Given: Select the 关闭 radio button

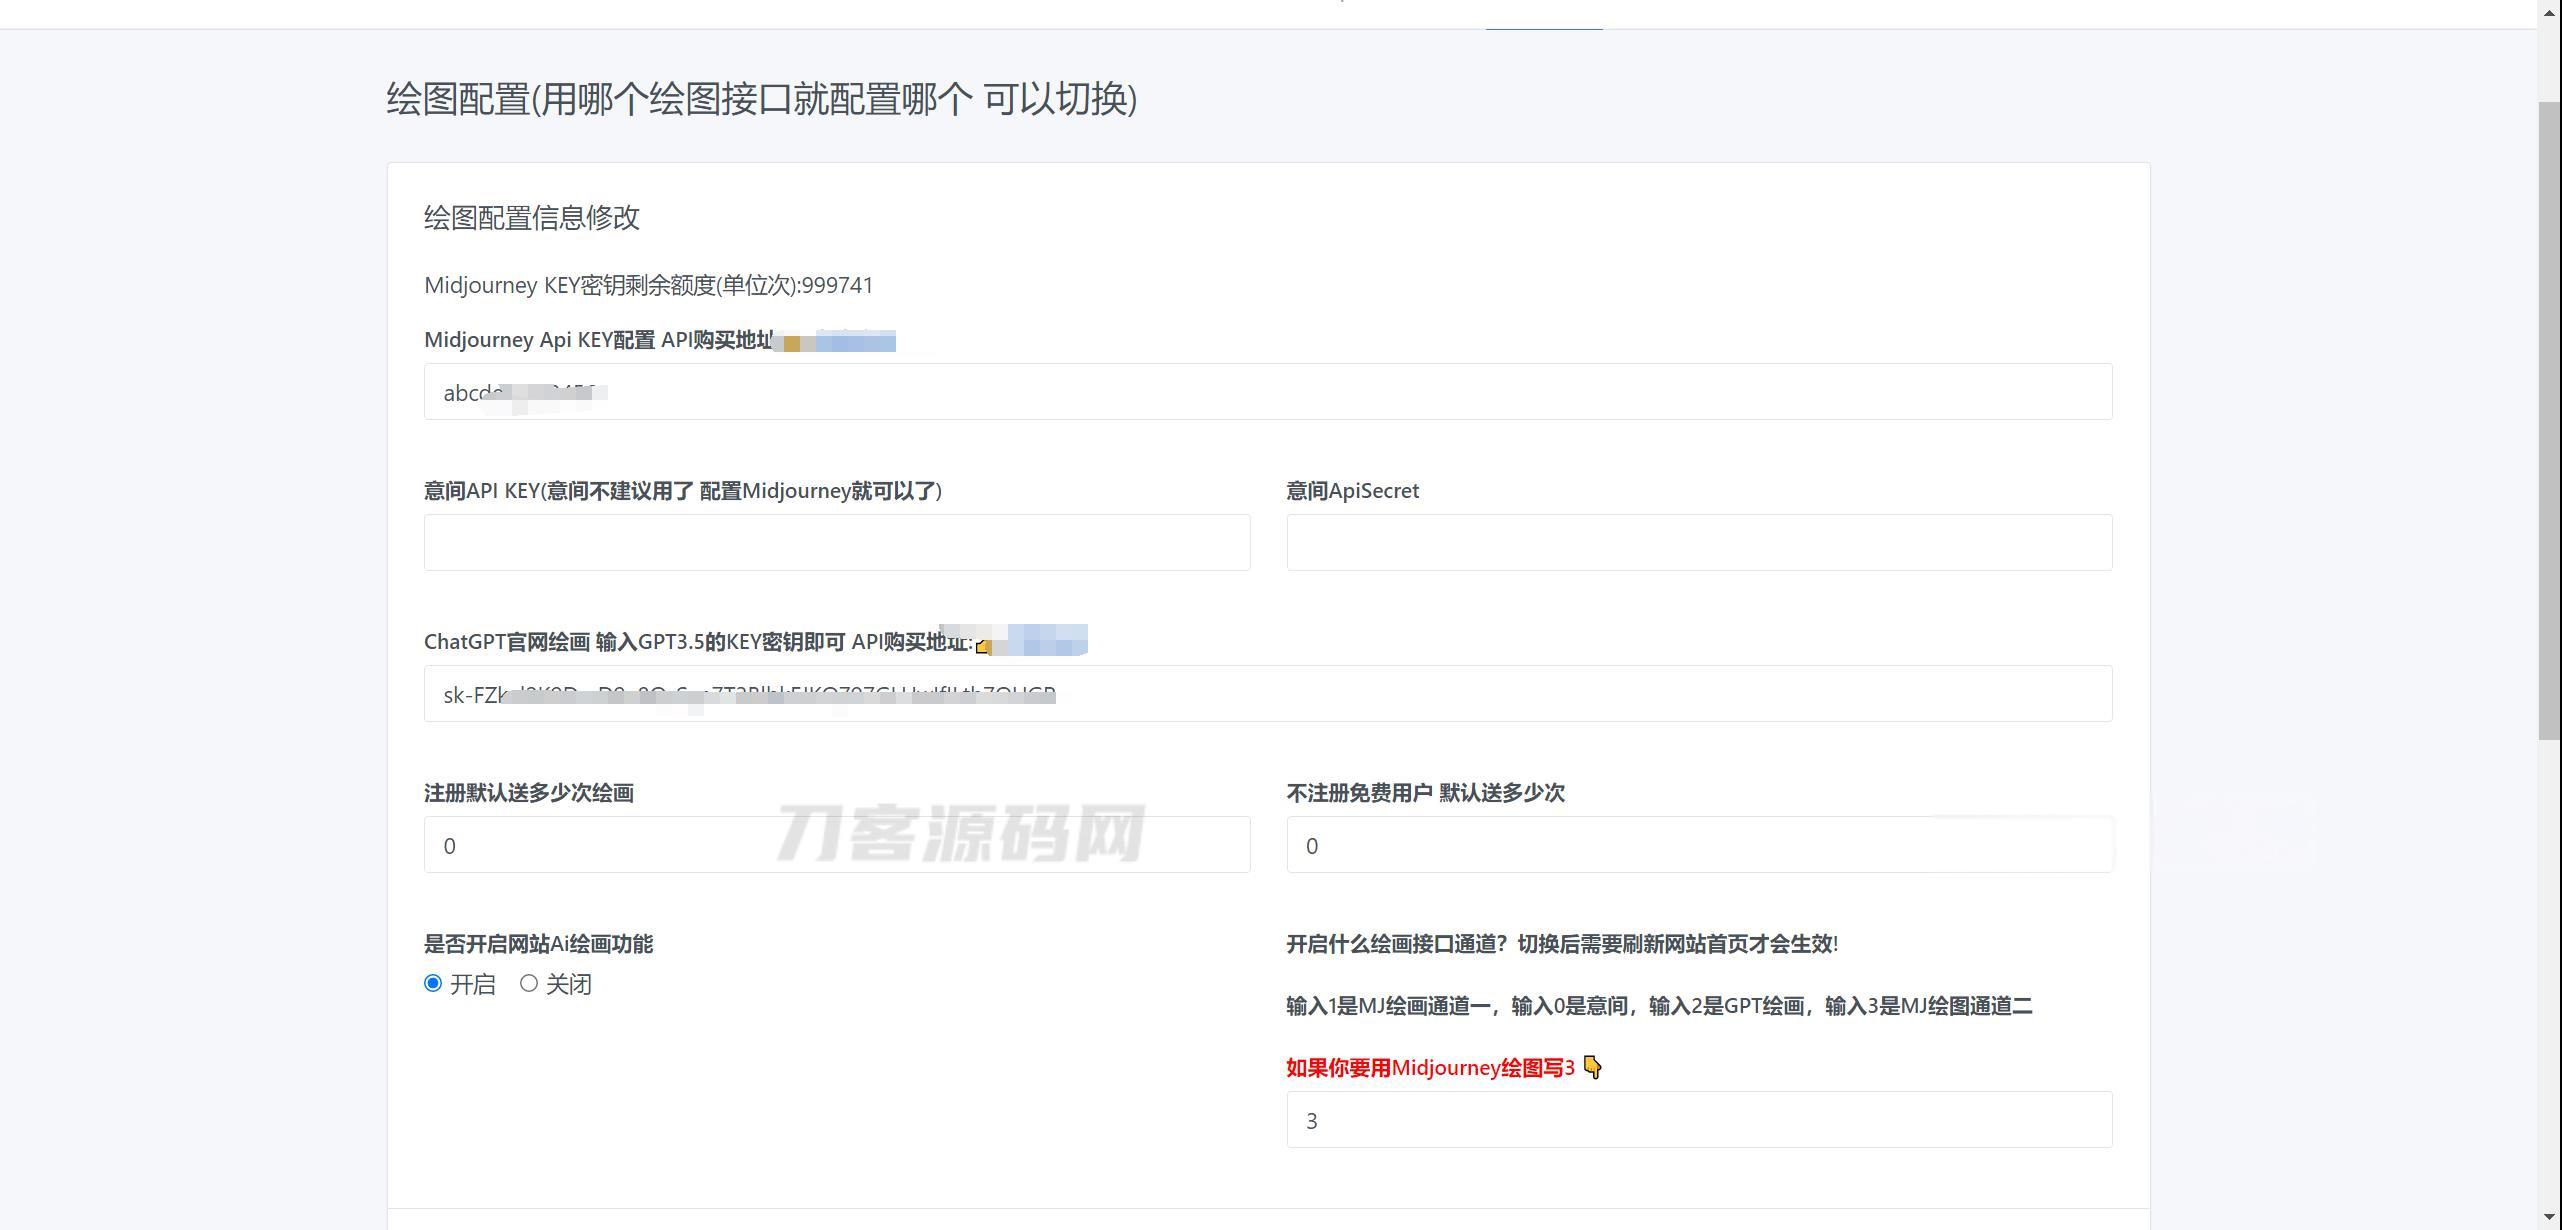Looking at the screenshot, I should tap(529, 984).
